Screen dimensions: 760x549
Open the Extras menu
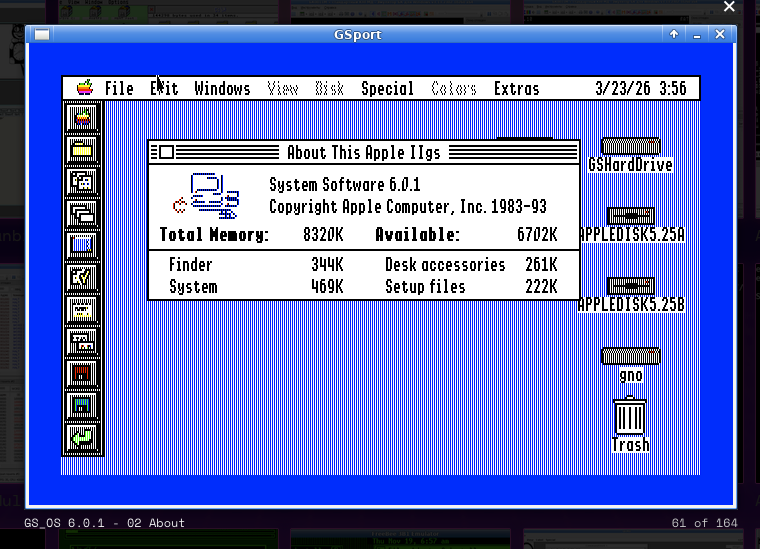coord(516,89)
